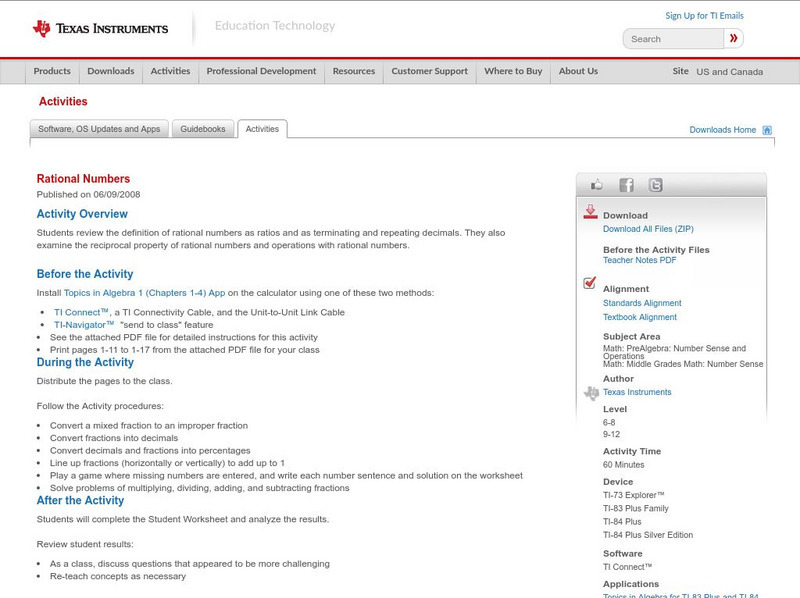The width and height of the screenshot is (800, 598).
Task: Open Sign Up for TI Emails link
Action: [x=704, y=16]
